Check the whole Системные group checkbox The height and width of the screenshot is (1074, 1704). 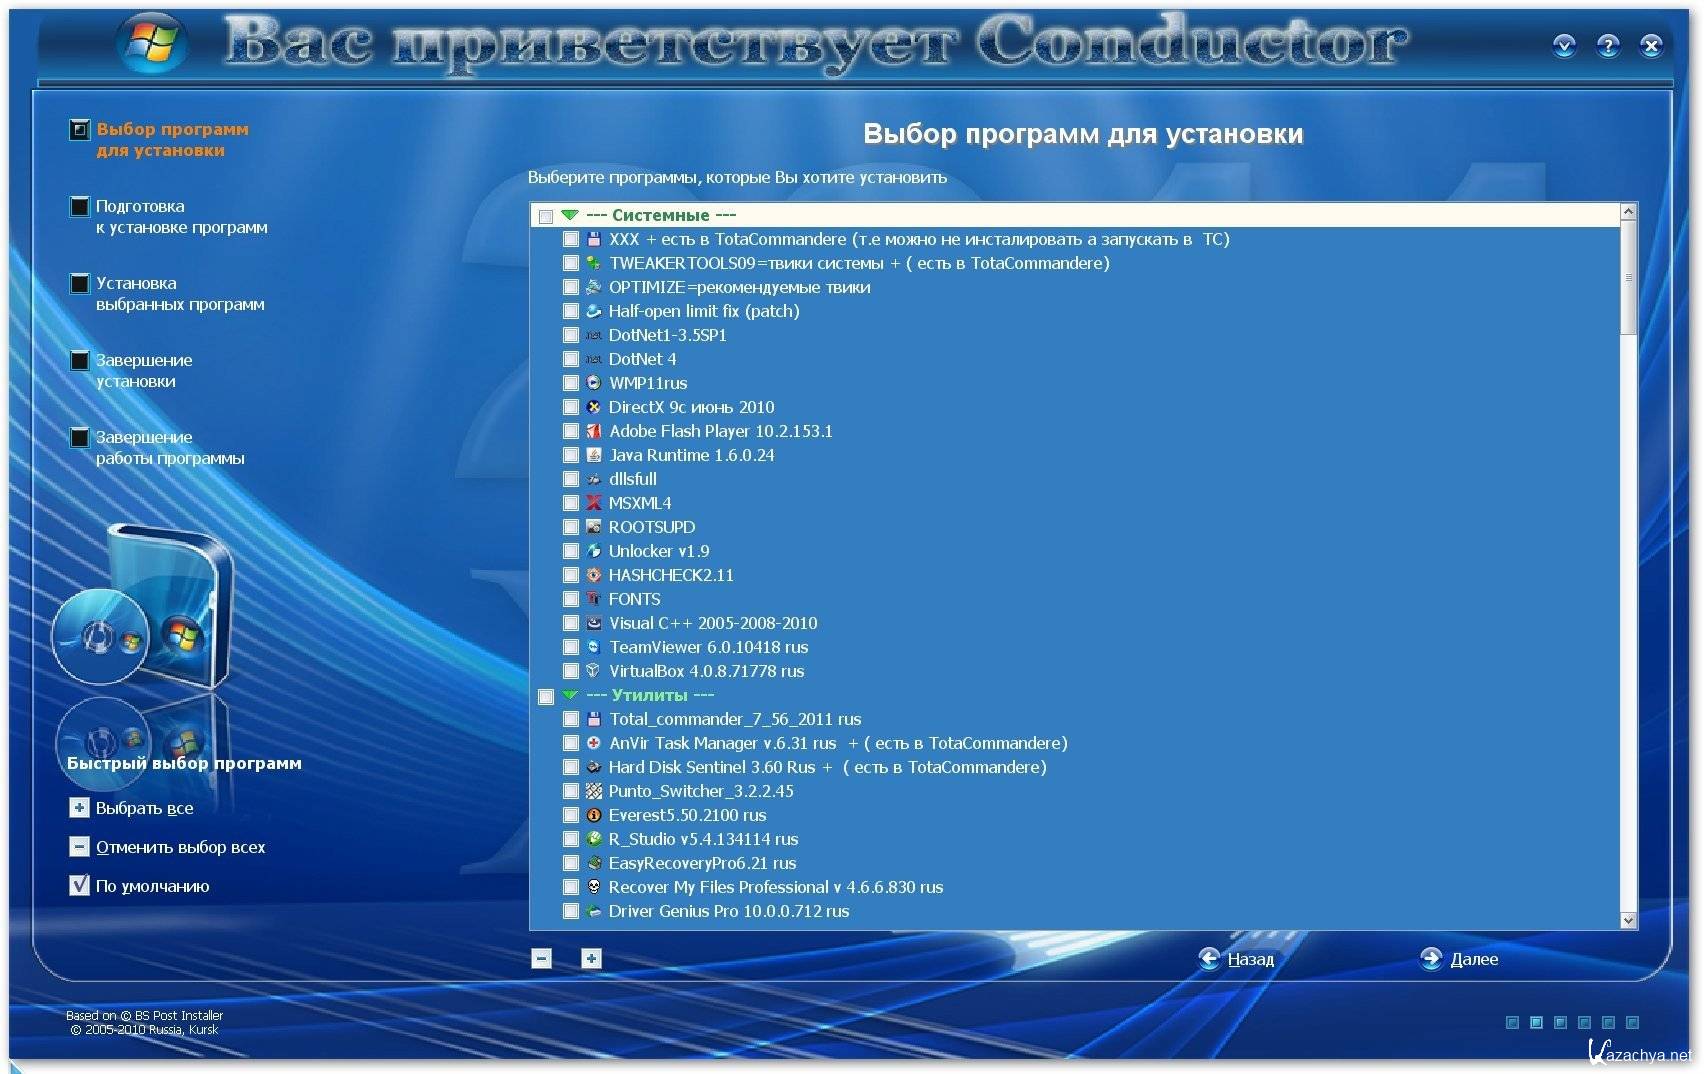(546, 216)
